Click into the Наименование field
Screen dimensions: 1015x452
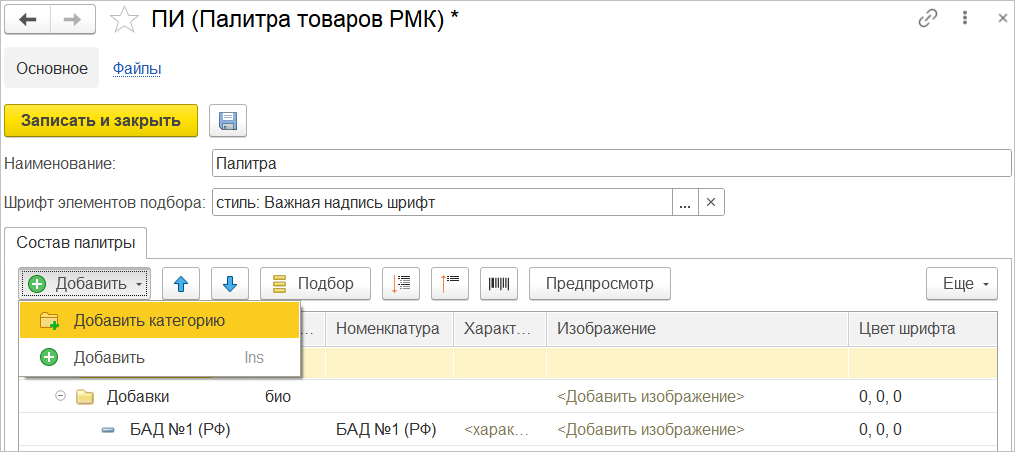pos(611,163)
